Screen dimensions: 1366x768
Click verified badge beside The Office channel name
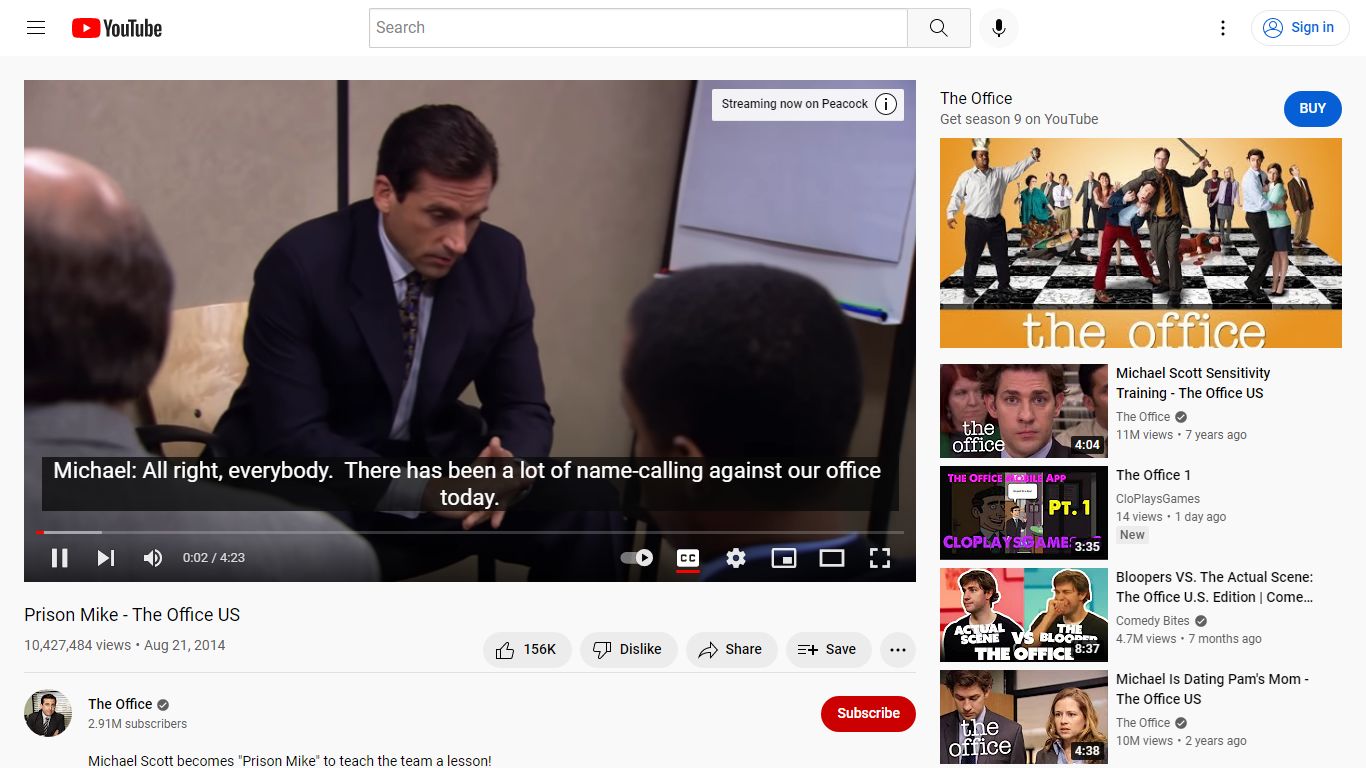pyautogui.click(x=163, y=704)
